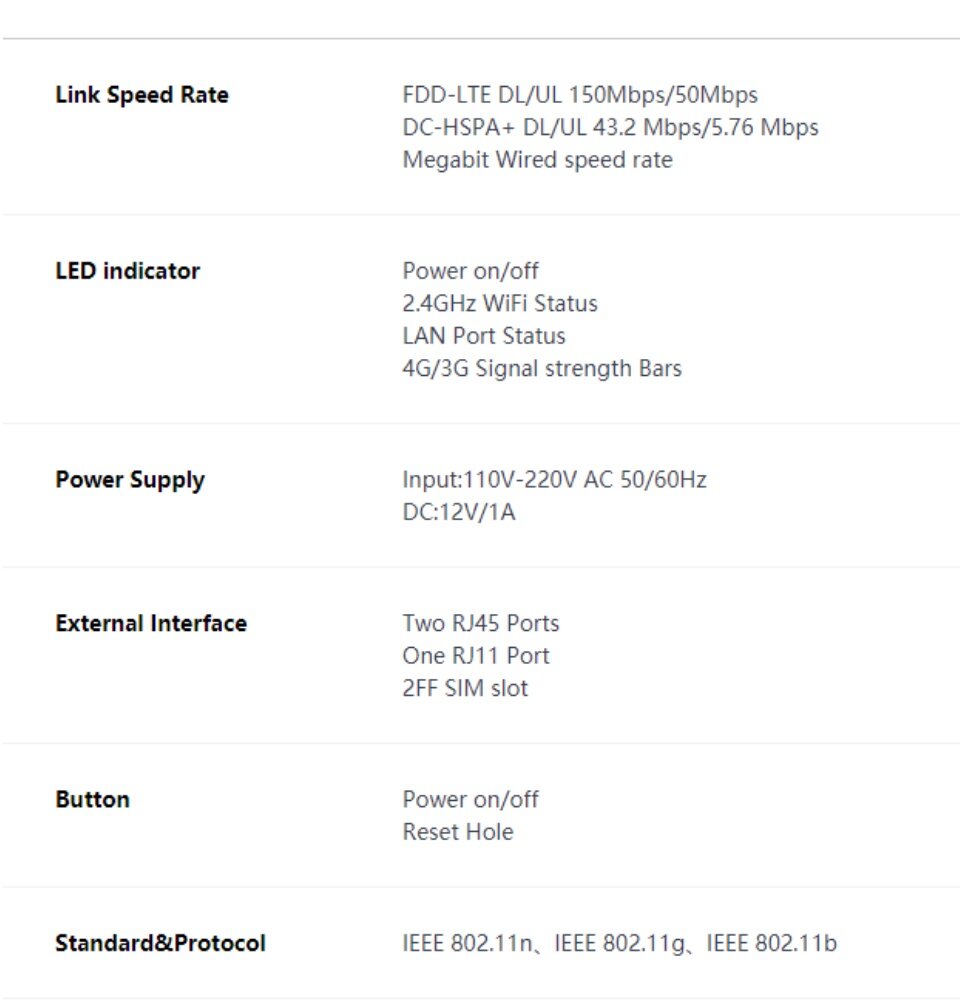This screenshot has height=1000, width=960.
Task: Click the Standard&Protocol heading
Action: click(160, 943)
